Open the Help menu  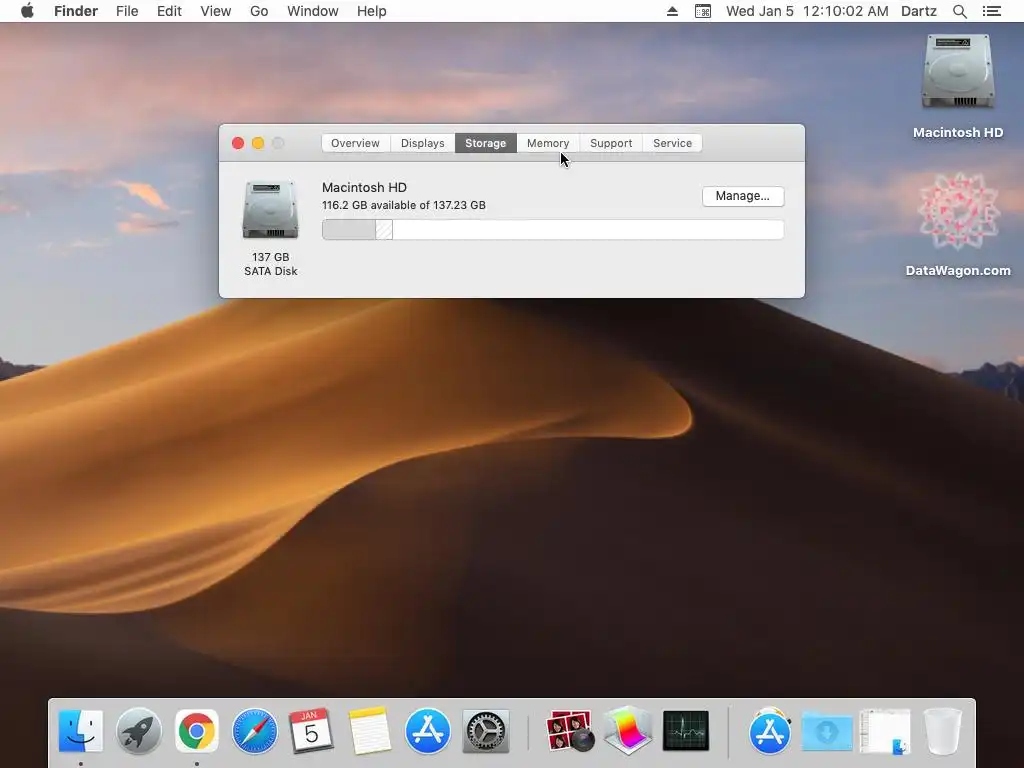tap(372, 11)
